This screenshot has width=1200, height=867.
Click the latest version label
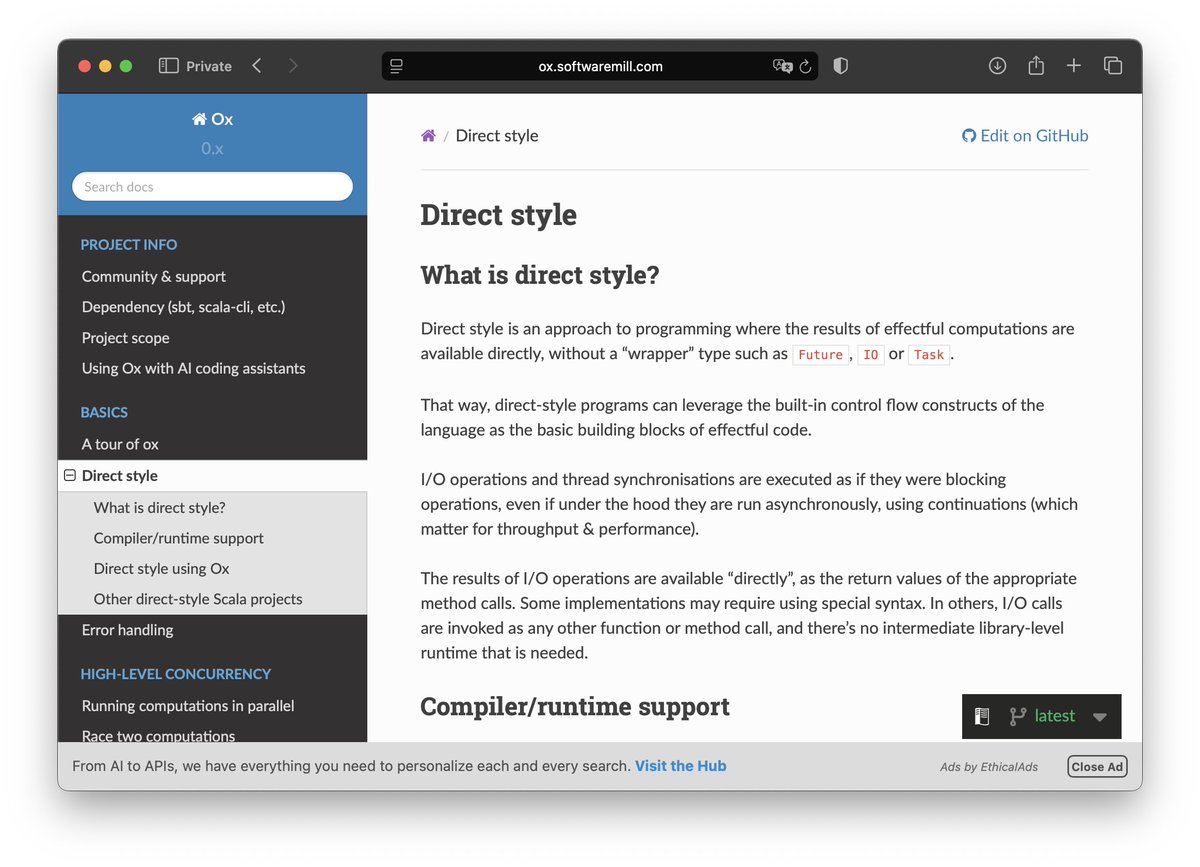point(1055,716)
